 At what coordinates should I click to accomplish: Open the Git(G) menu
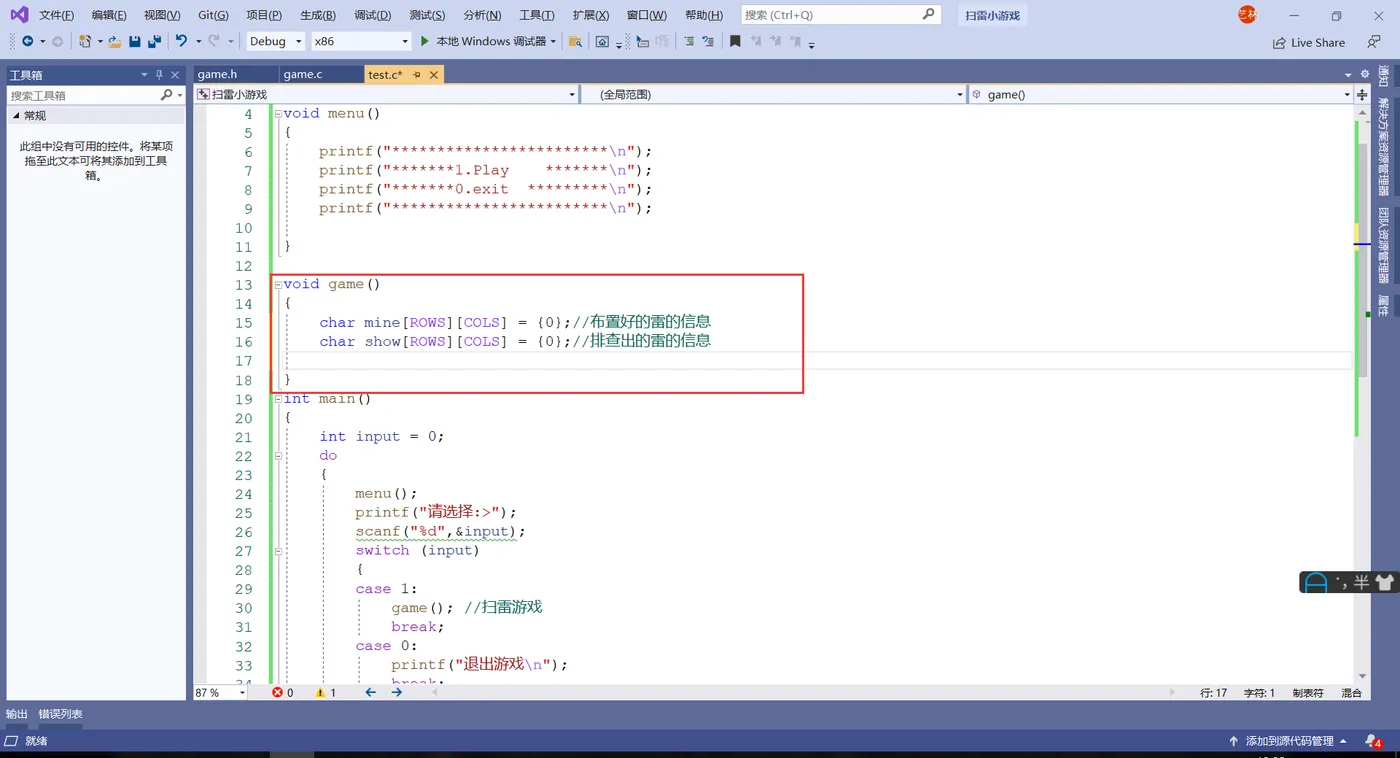click(213, 15)
